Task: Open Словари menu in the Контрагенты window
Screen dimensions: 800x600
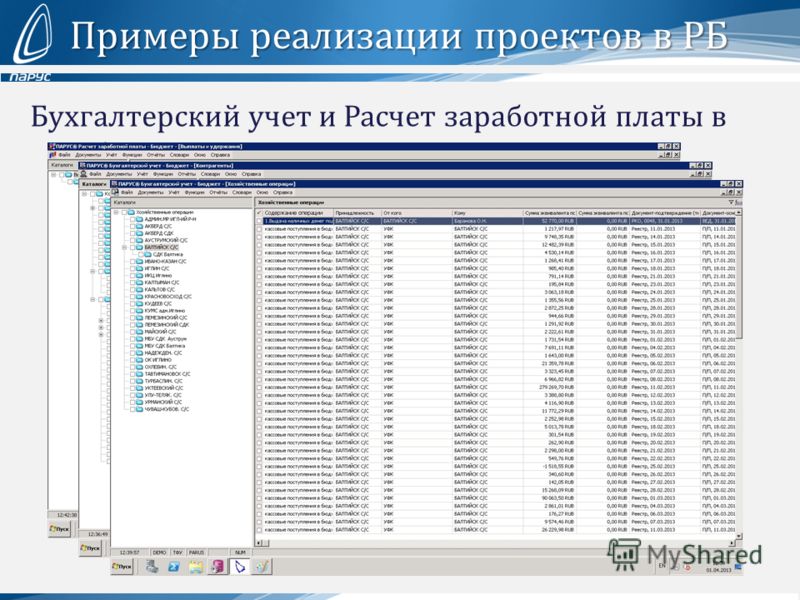Action: (210, 174)
